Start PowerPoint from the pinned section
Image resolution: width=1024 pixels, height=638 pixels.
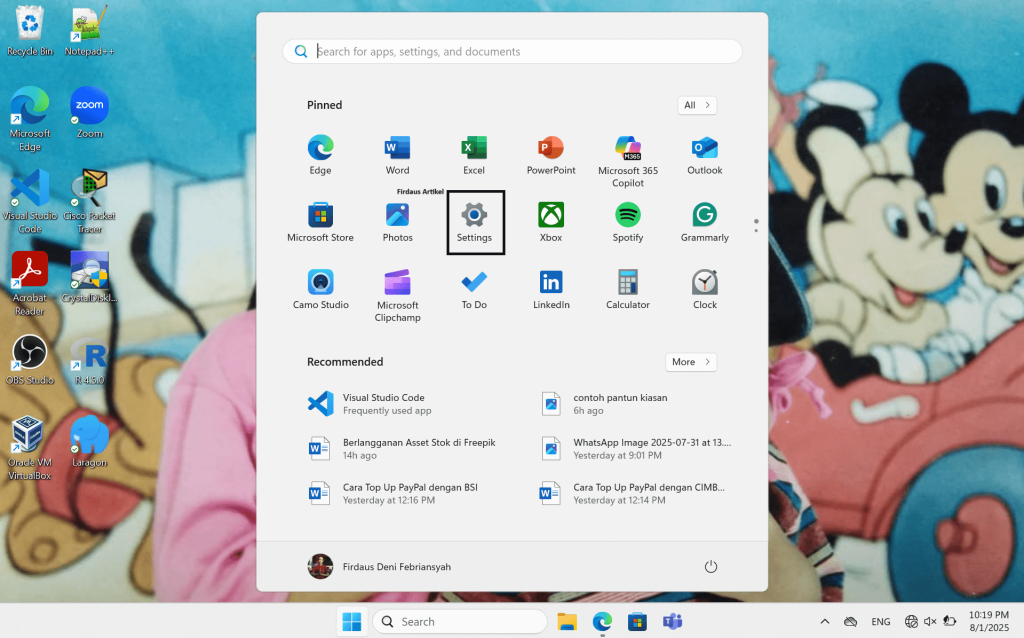(551, 155)
